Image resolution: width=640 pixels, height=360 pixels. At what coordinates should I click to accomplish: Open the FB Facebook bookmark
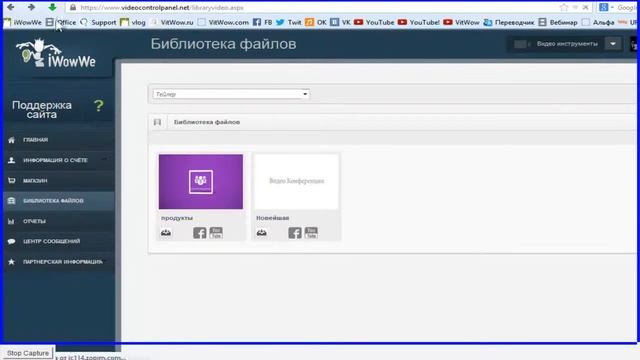click(x=262, y=22)
